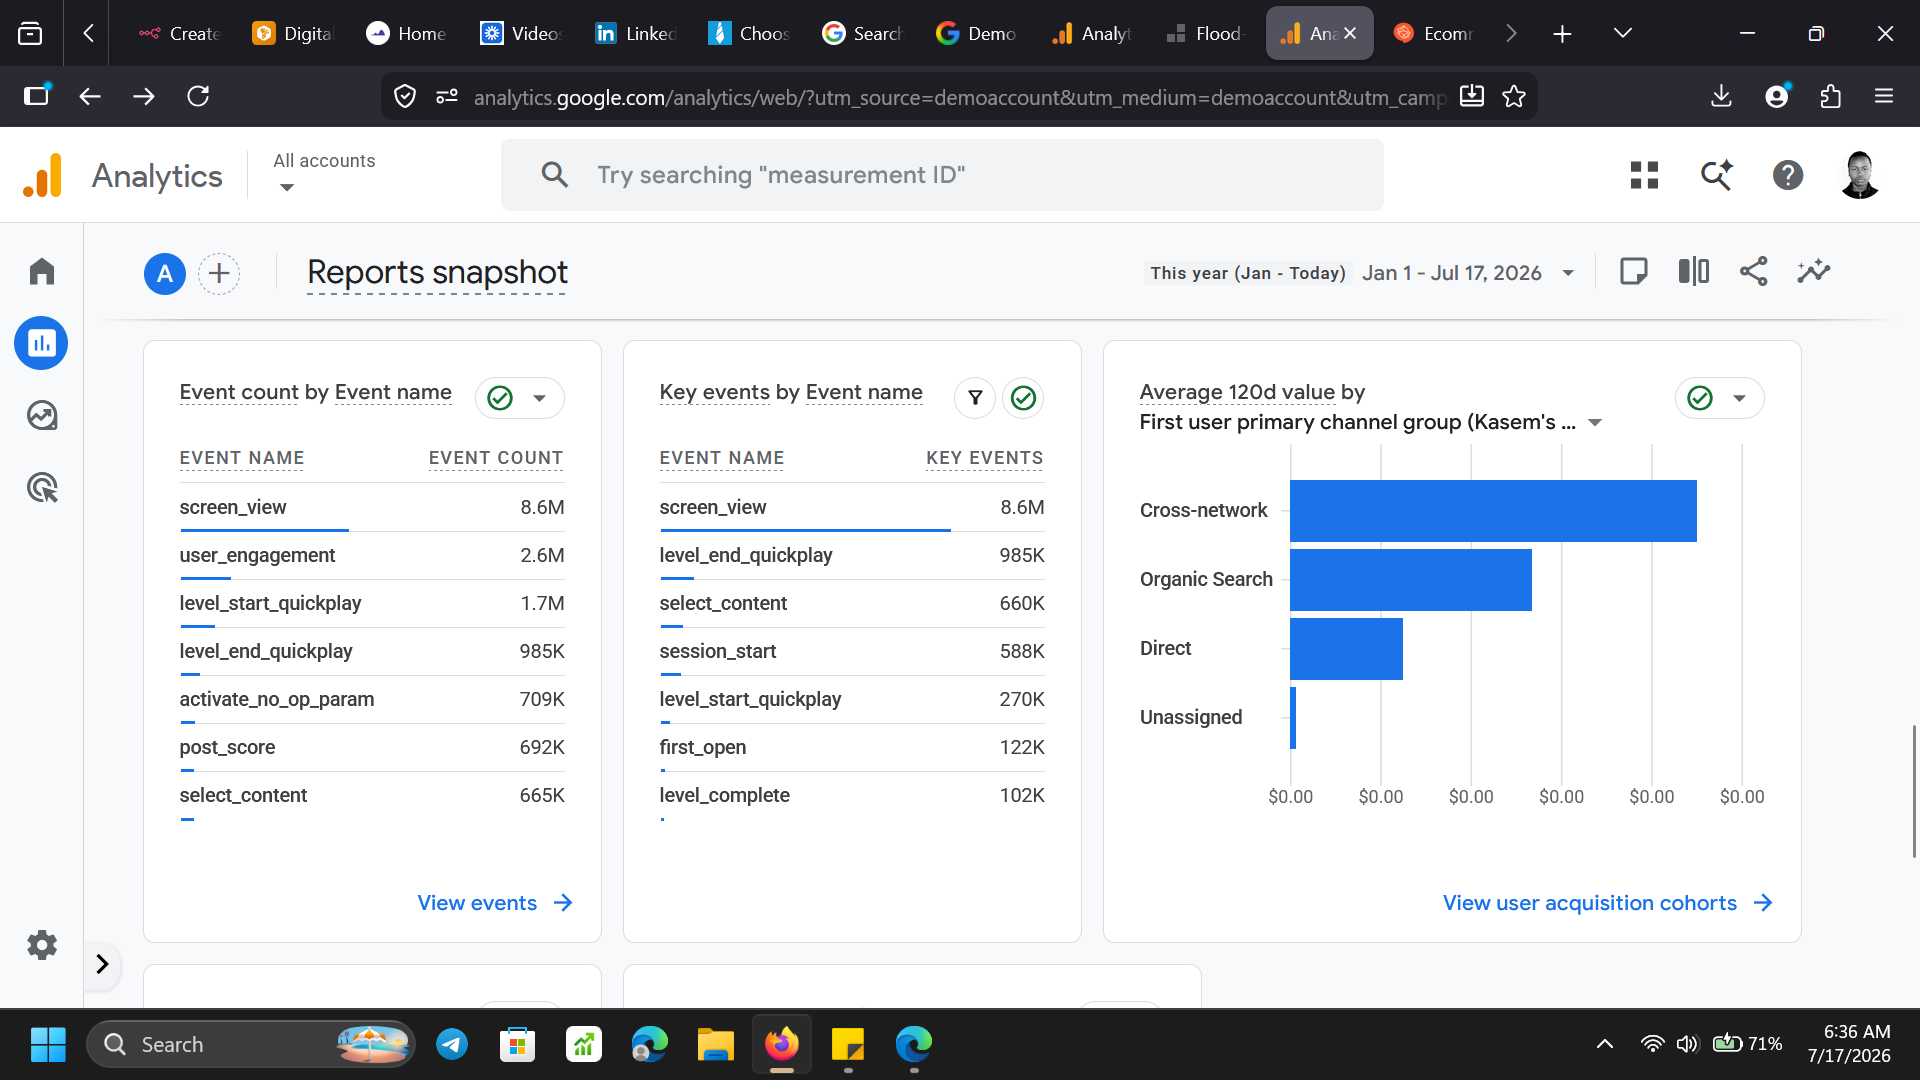Select post_score event row
The height and width of the screenshot is (1080, 1920).
click(x=372, y=747)
